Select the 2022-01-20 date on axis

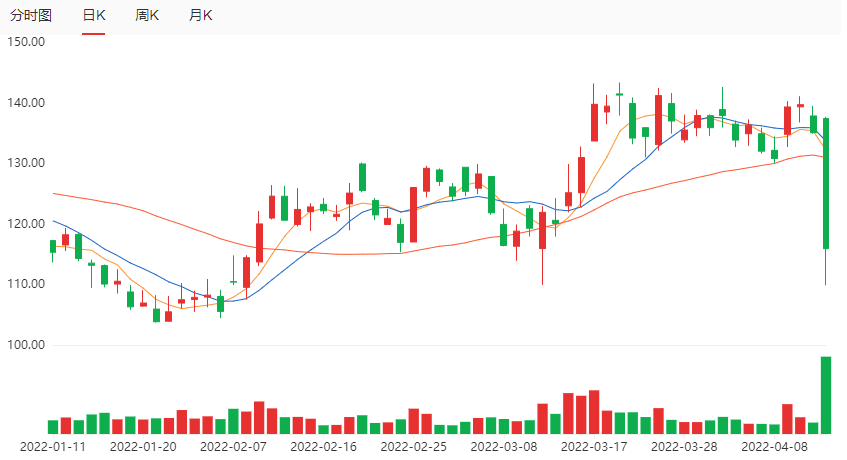(x=143, y=447)
